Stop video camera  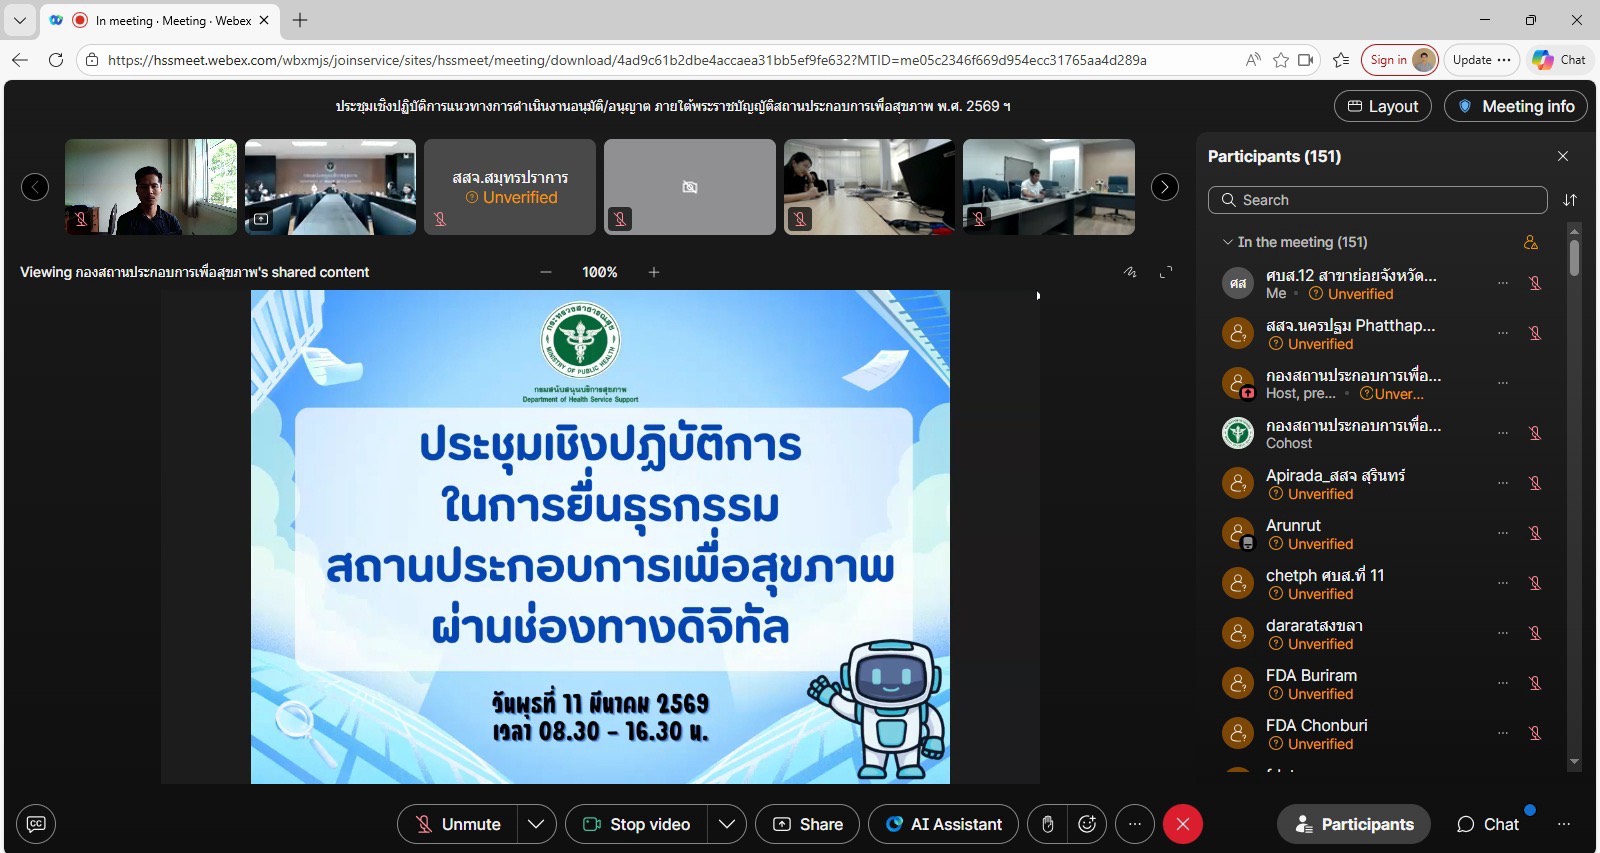637,824
